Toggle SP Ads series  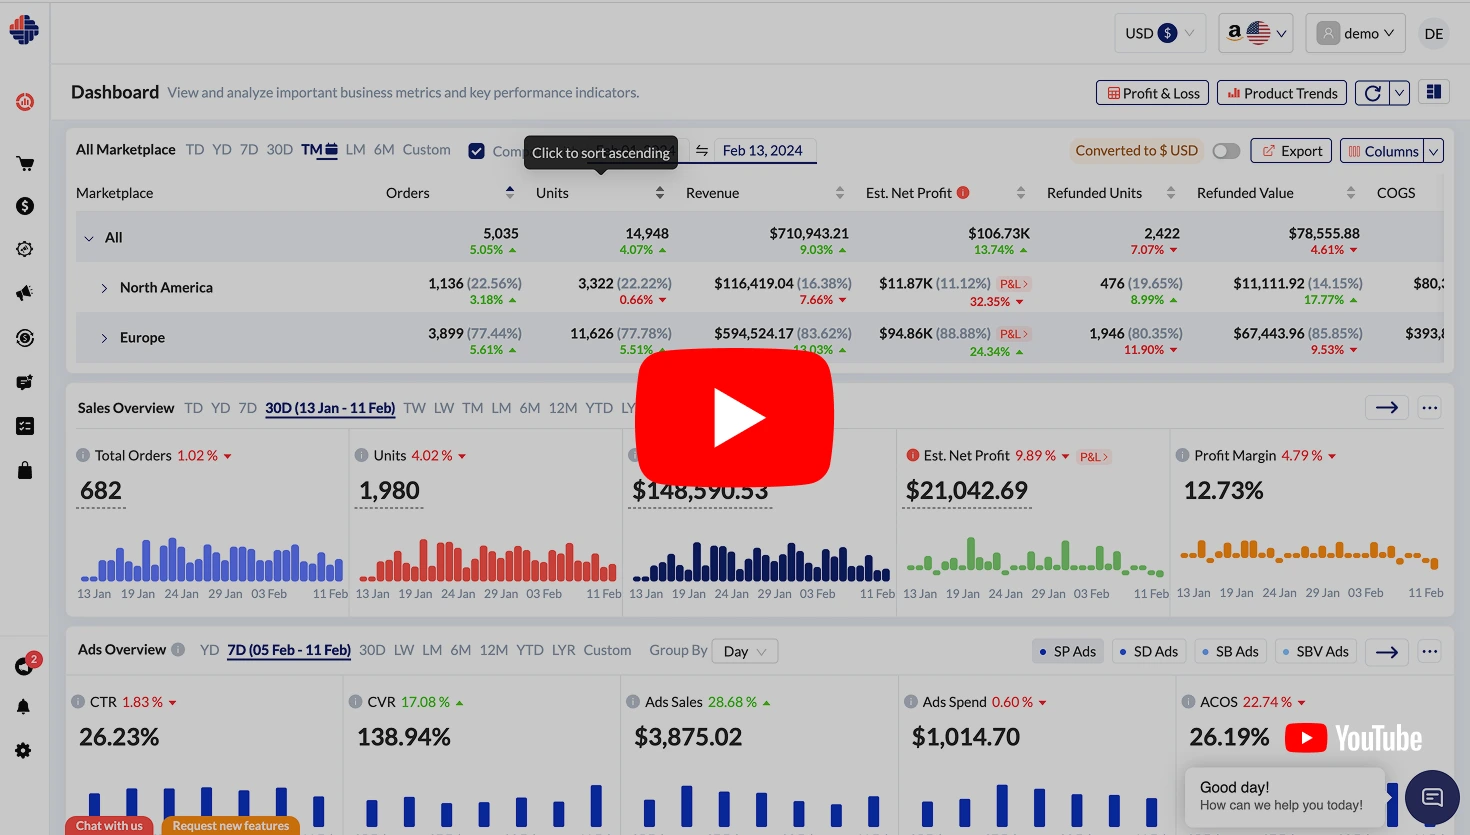(1068, 651)
